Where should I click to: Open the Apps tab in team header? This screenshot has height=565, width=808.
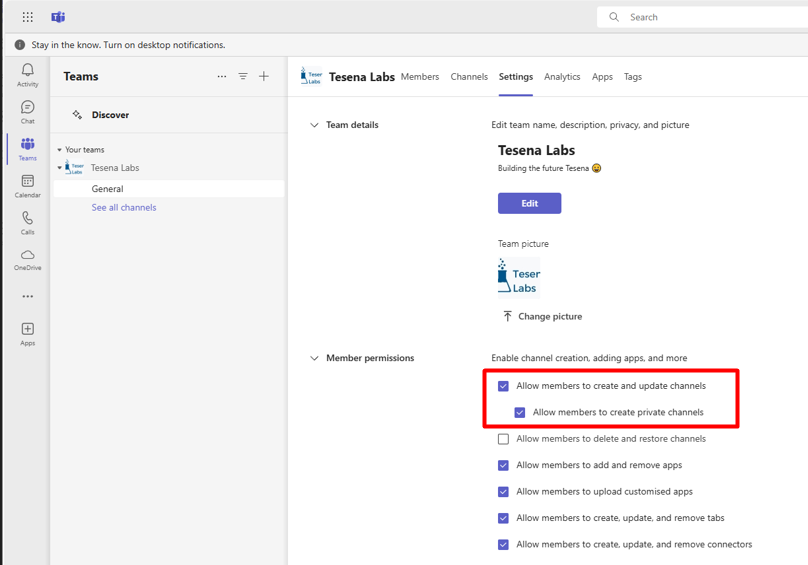[602, 76]
